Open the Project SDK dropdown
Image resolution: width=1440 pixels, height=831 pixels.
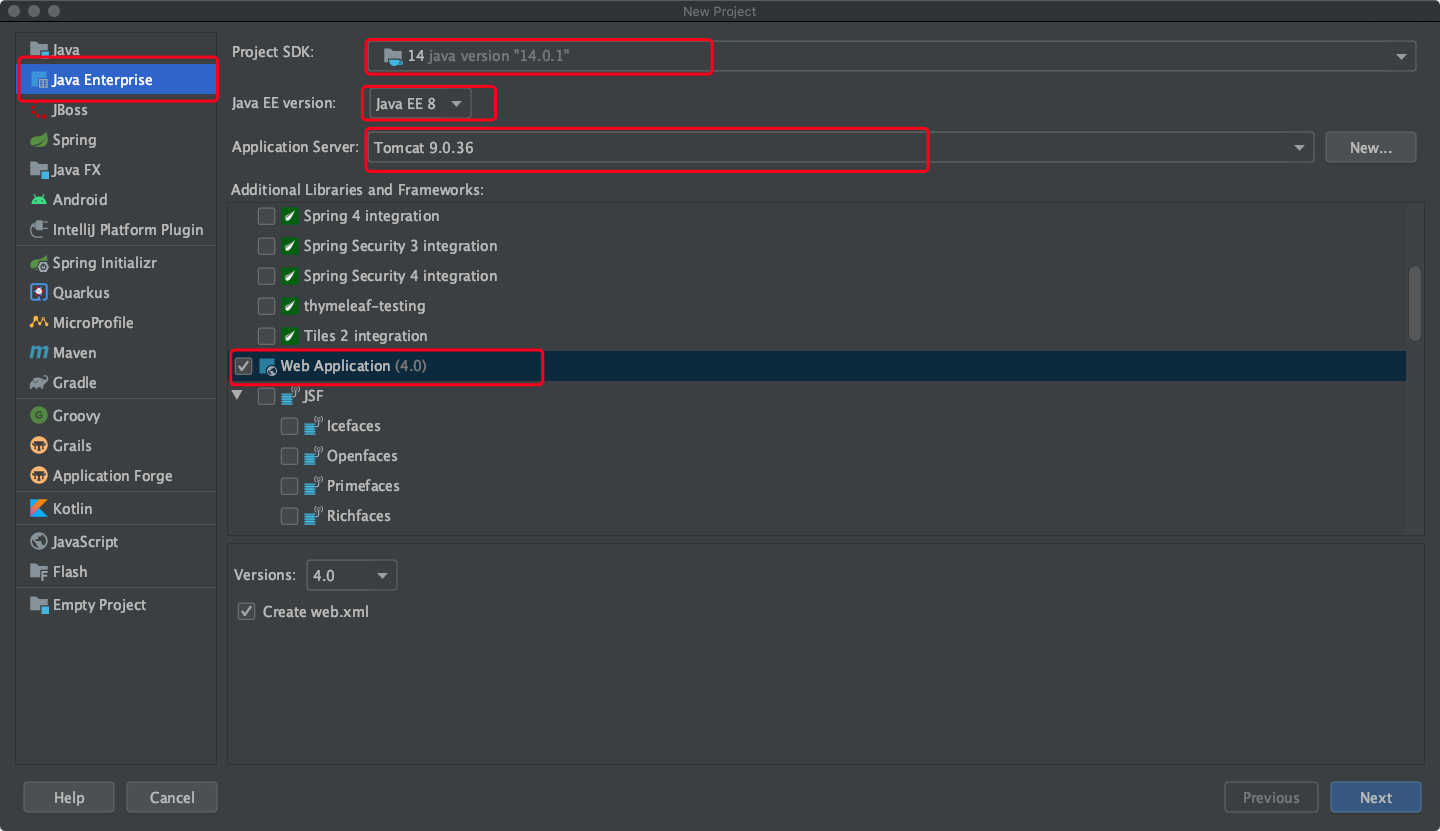tap(891, 56)
